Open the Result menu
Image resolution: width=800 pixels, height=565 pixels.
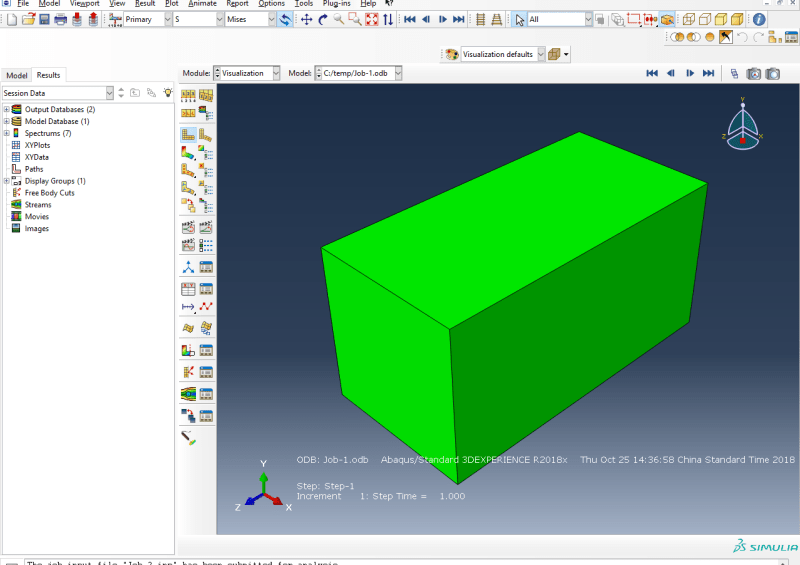[145, 4]
